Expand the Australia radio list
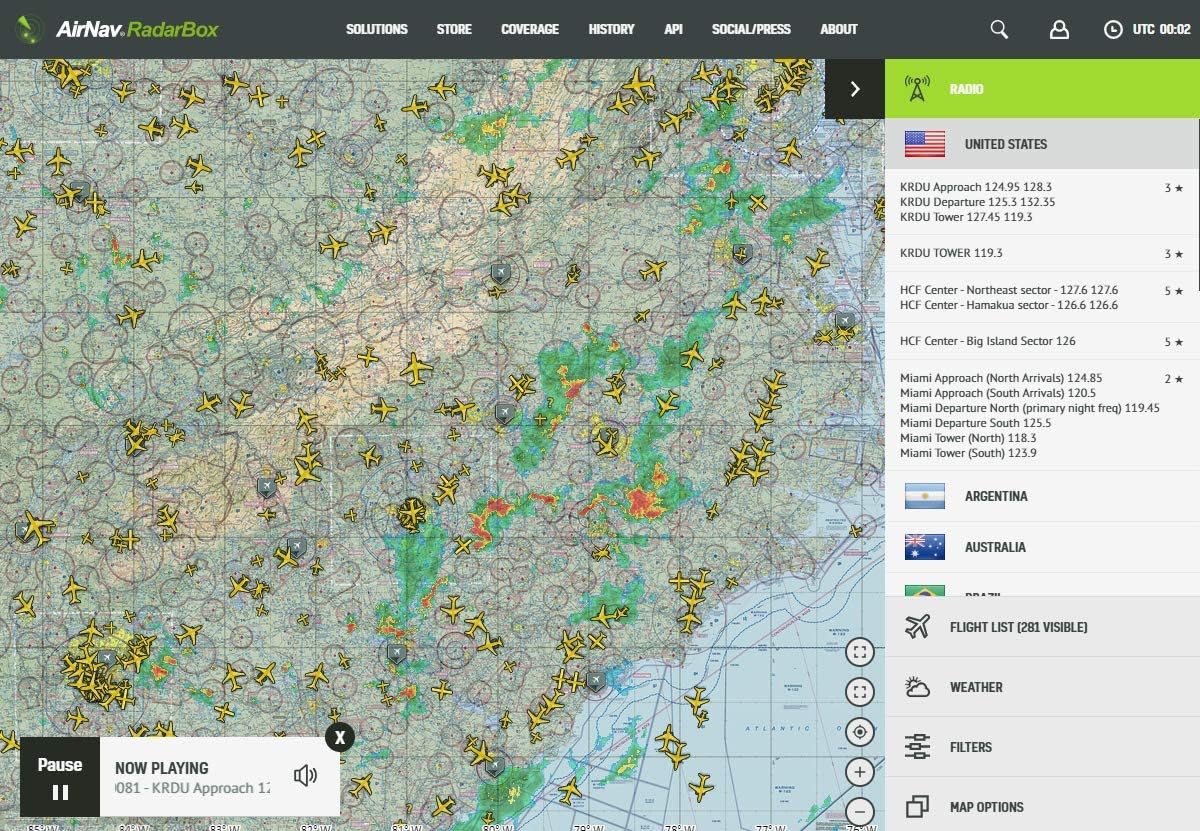The image size is (1200, 831). pos(995,547)
